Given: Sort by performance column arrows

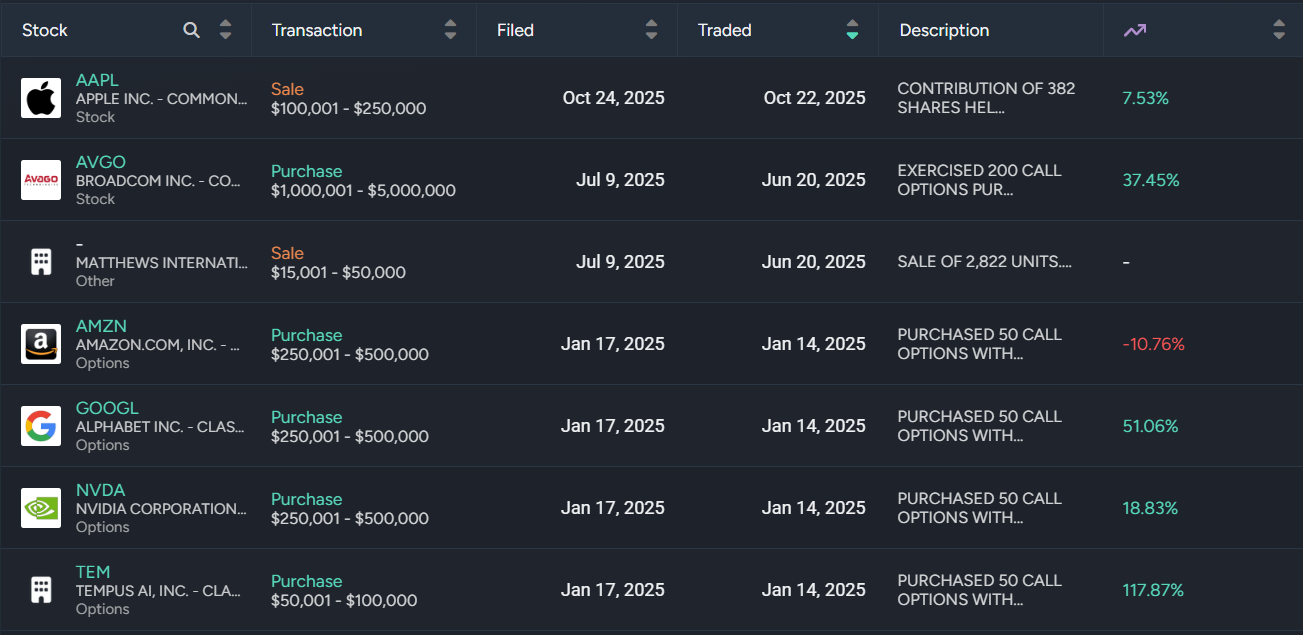Looking at the screenshot, I should pyautogui.click(x=1279, y=30).
